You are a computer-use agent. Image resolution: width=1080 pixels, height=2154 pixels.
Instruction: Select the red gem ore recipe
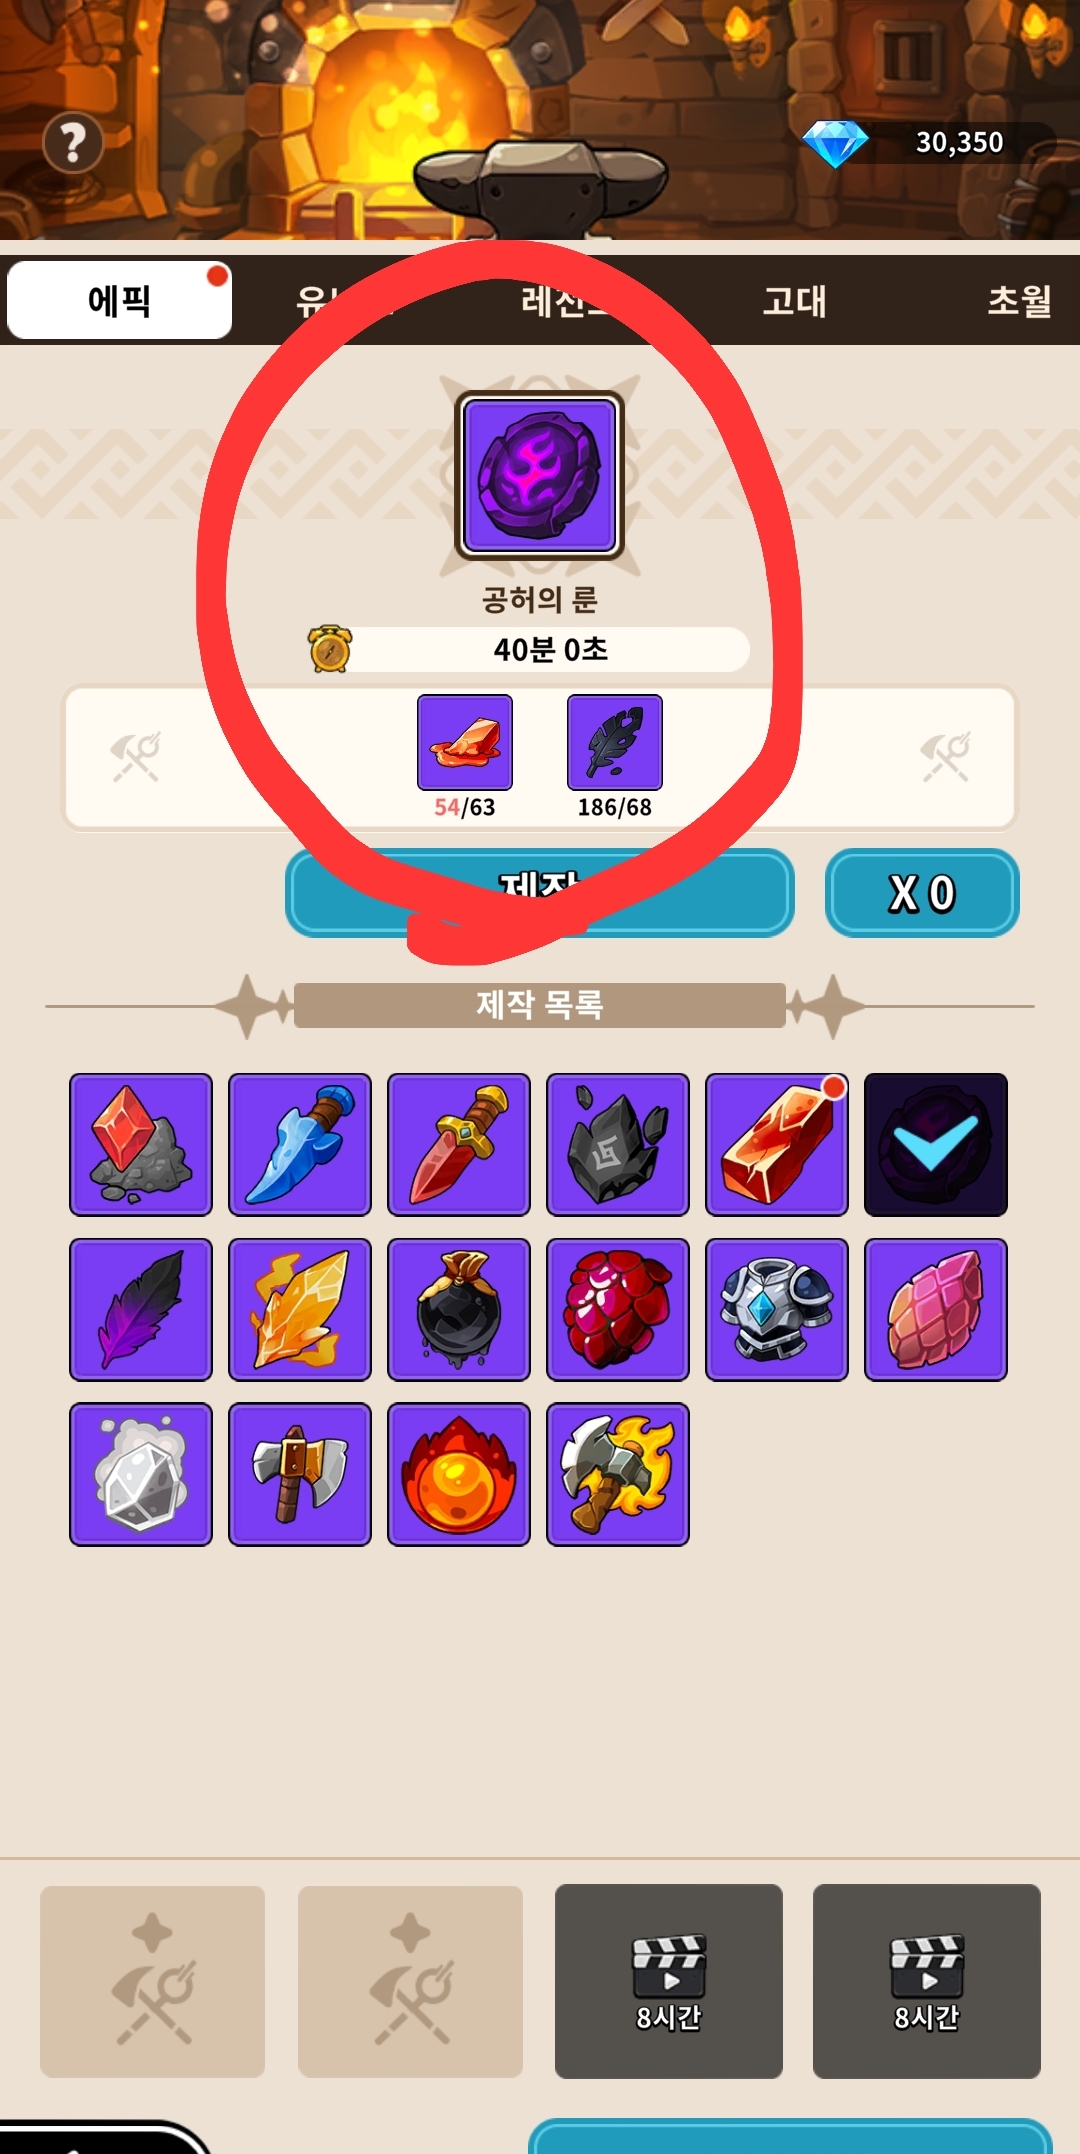coord(141,1145)
